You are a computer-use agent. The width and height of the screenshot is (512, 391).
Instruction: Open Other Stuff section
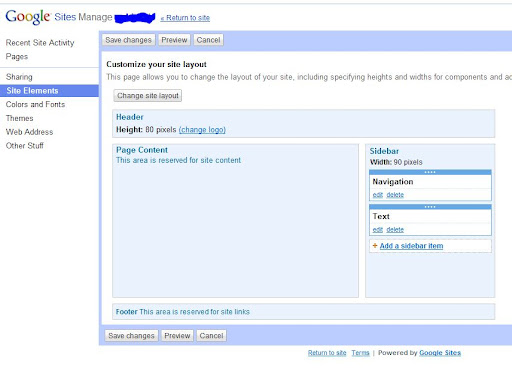25,146
